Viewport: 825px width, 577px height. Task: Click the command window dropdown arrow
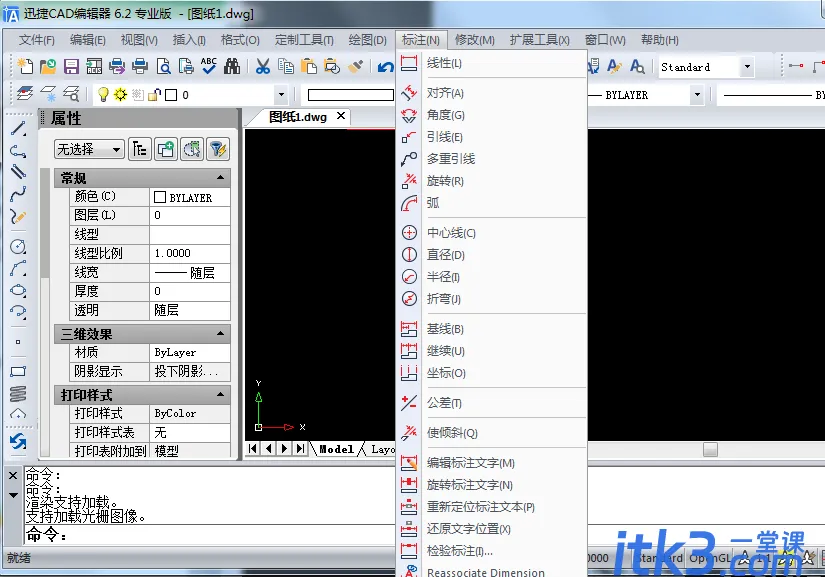point(13,495)
